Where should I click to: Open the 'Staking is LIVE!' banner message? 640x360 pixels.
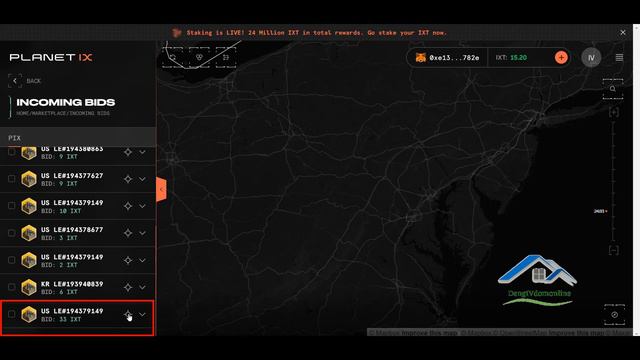(x=317, y=33)
